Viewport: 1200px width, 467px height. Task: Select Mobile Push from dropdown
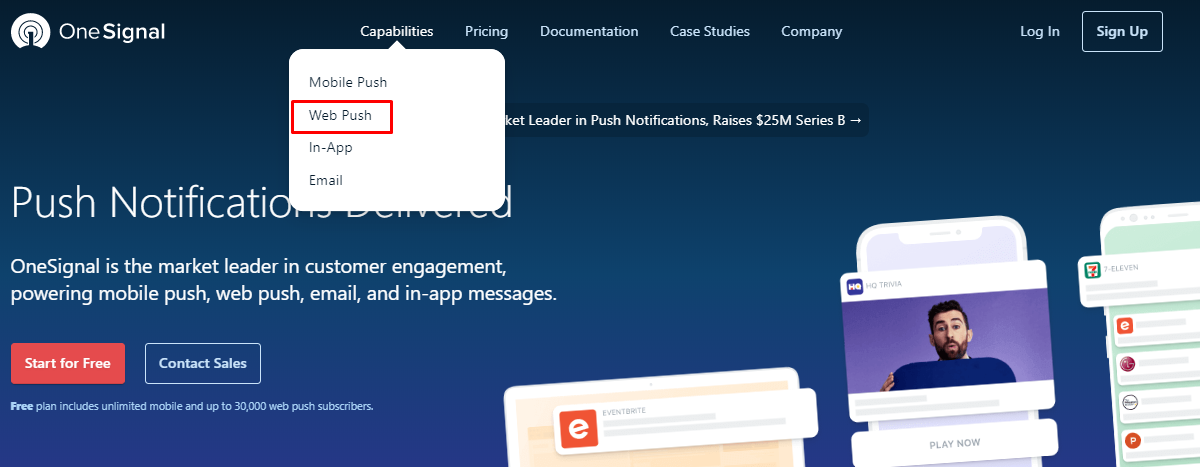[348, 82]
